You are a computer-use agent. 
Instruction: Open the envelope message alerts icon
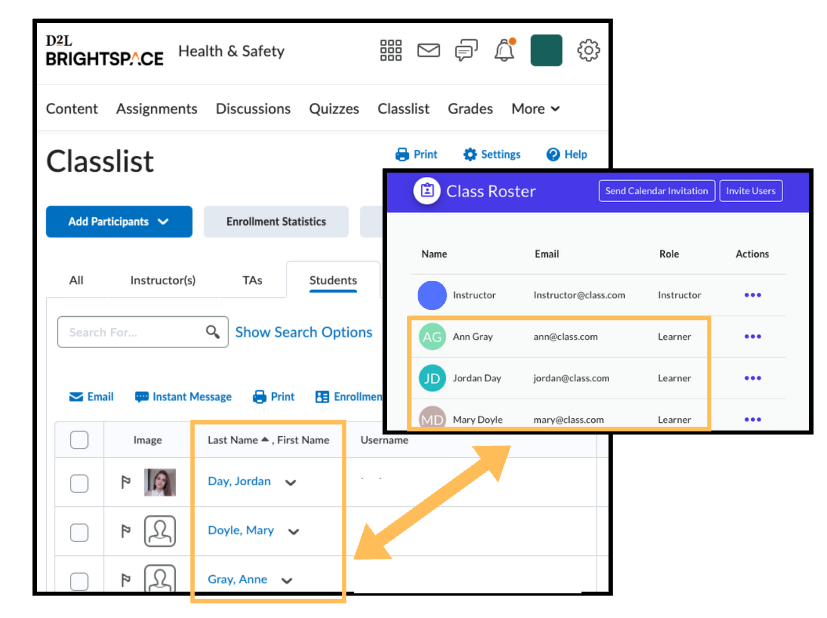point(428,51)
